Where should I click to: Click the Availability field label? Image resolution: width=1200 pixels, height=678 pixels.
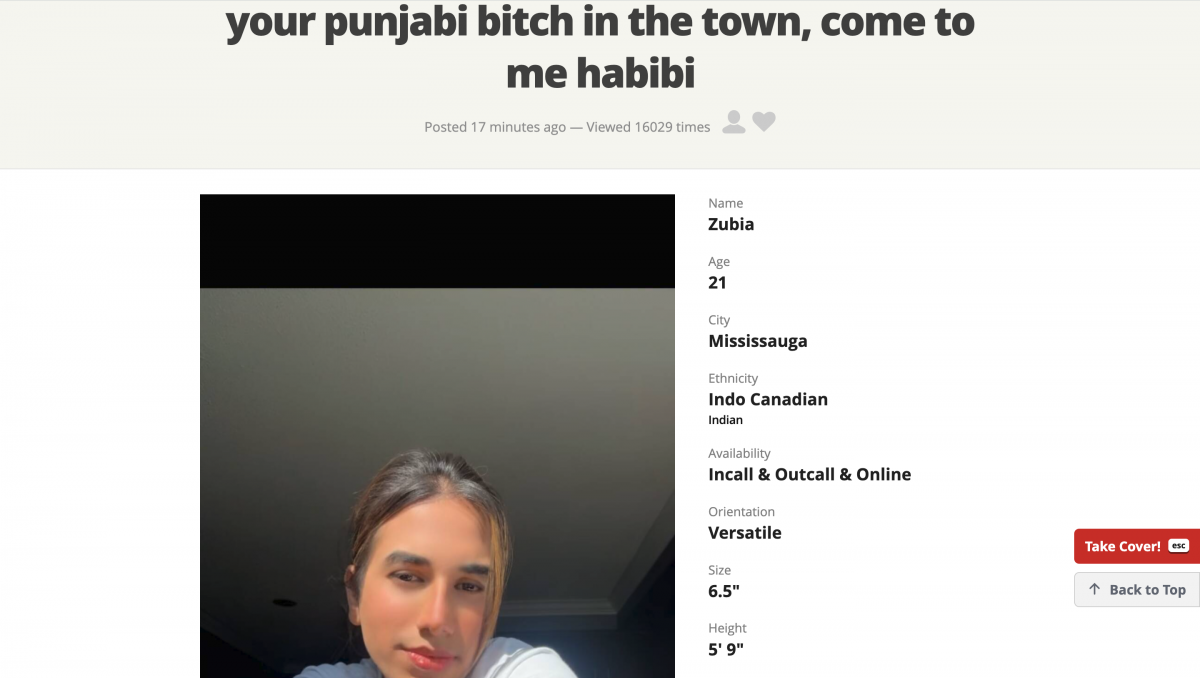(x=739, y=453)
